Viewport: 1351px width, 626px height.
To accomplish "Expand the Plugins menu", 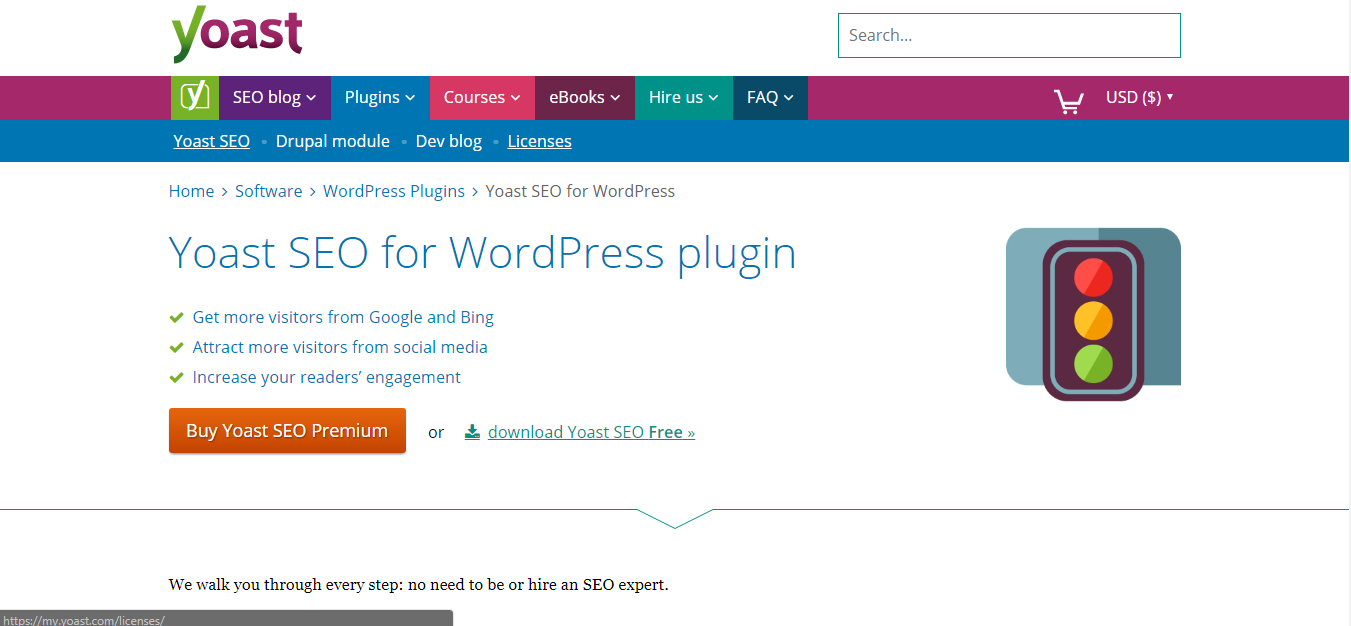I will [x=380, y=97].
